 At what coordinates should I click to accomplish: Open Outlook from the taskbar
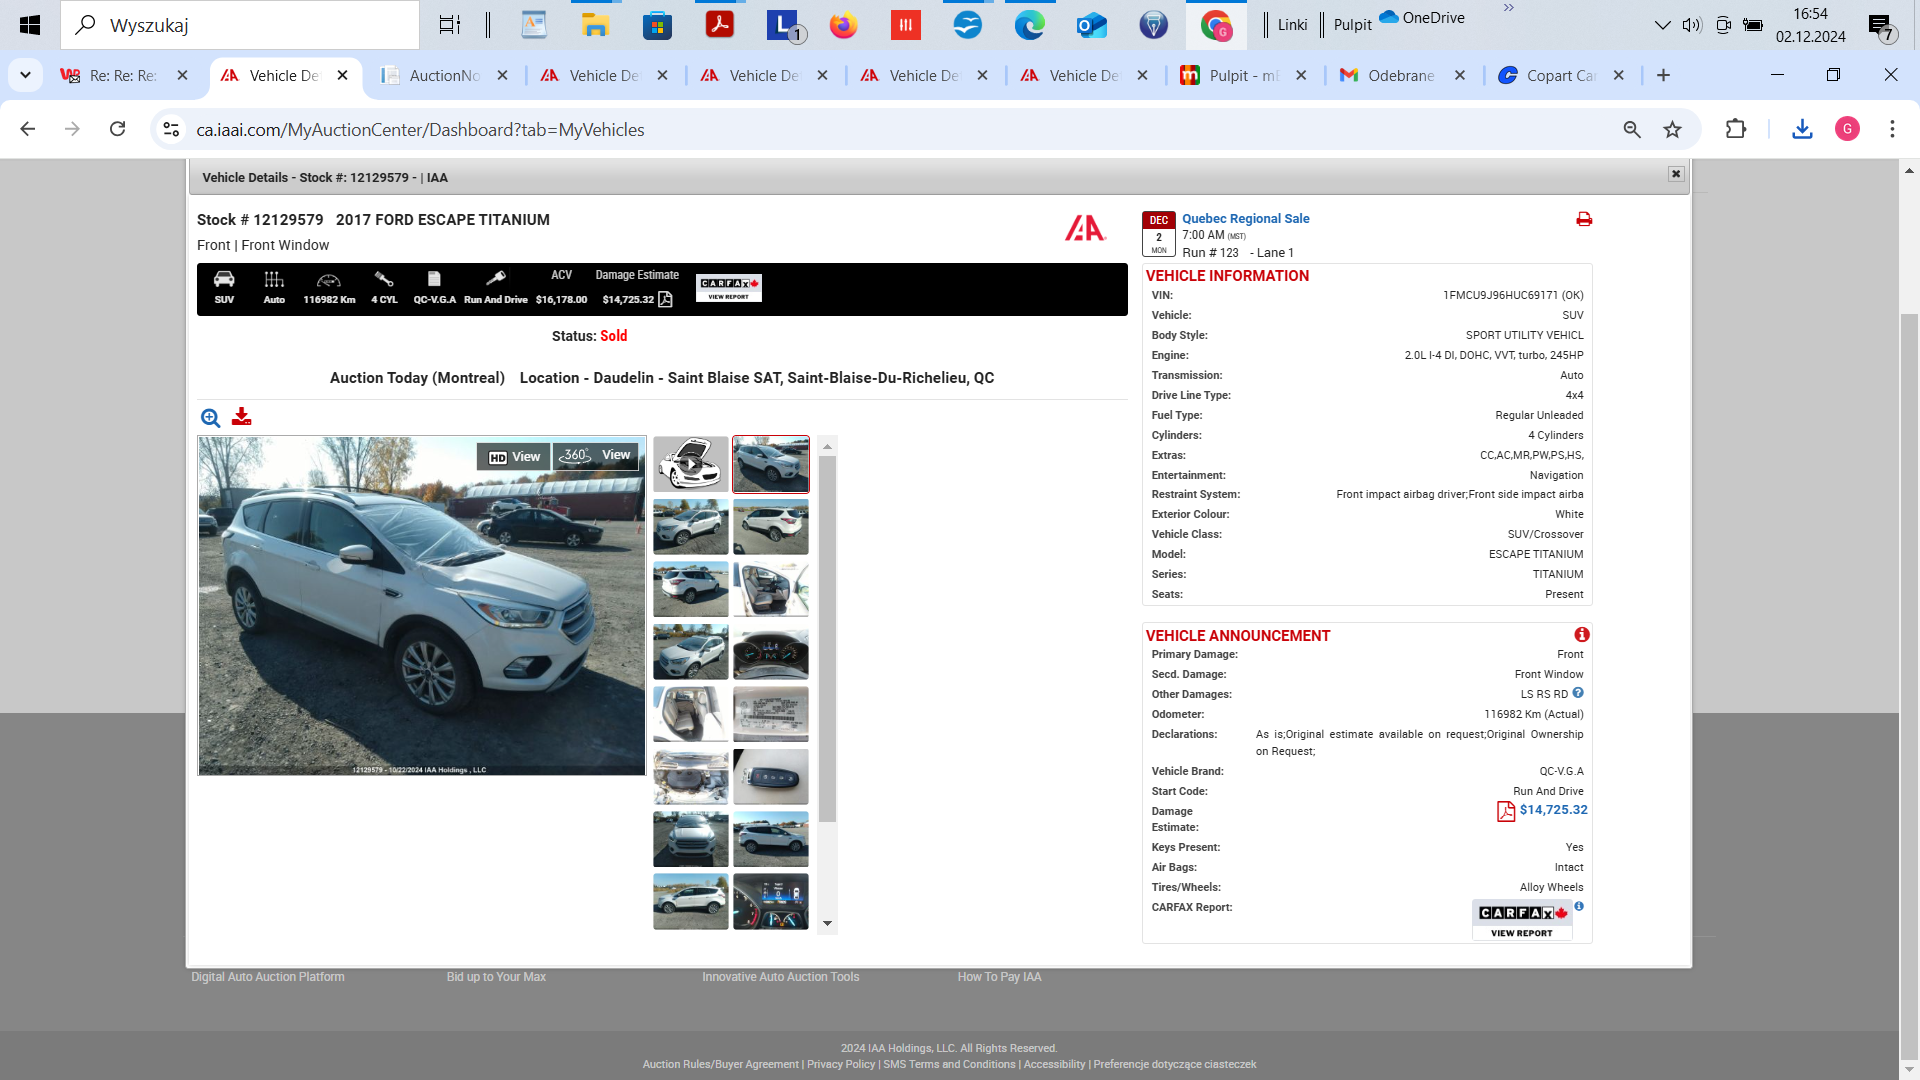coord(1092,25)
